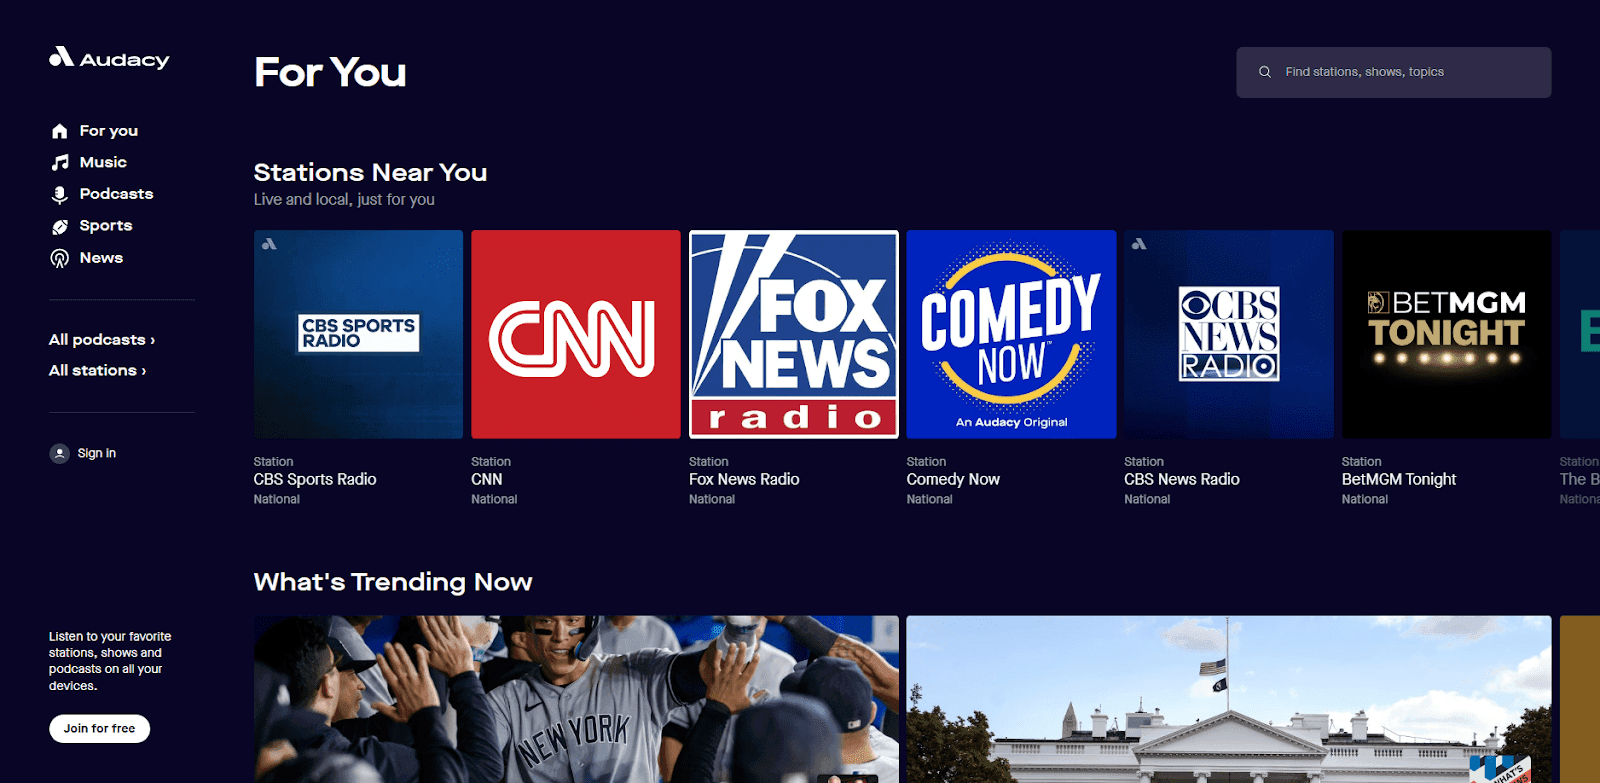Click the CBS Sports Radio title text
Image resolution: width=1600 pixels, height=783 pixels.
(315, 479)
